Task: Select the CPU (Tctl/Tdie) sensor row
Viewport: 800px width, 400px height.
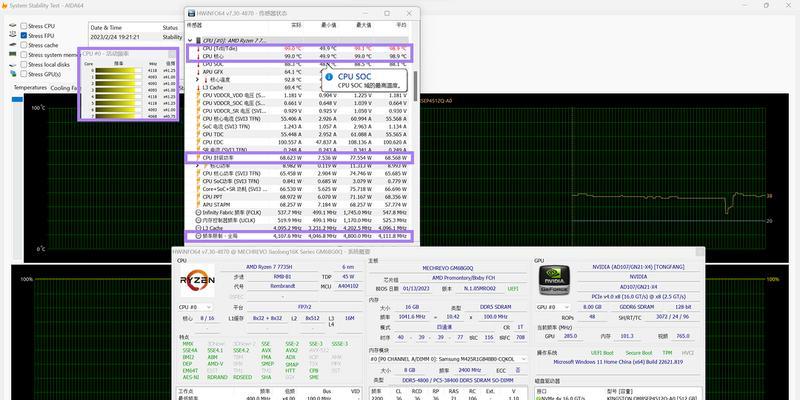Action: point(299,48)
